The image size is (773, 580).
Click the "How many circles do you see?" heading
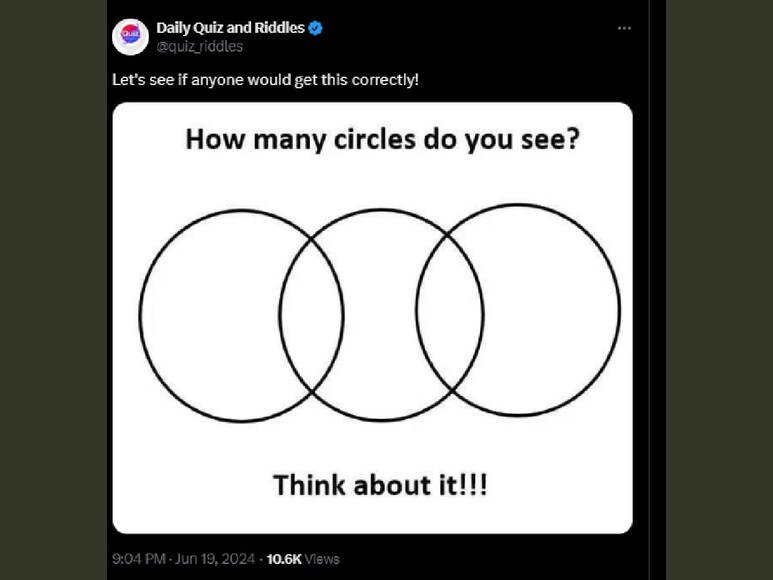(381, 140)
